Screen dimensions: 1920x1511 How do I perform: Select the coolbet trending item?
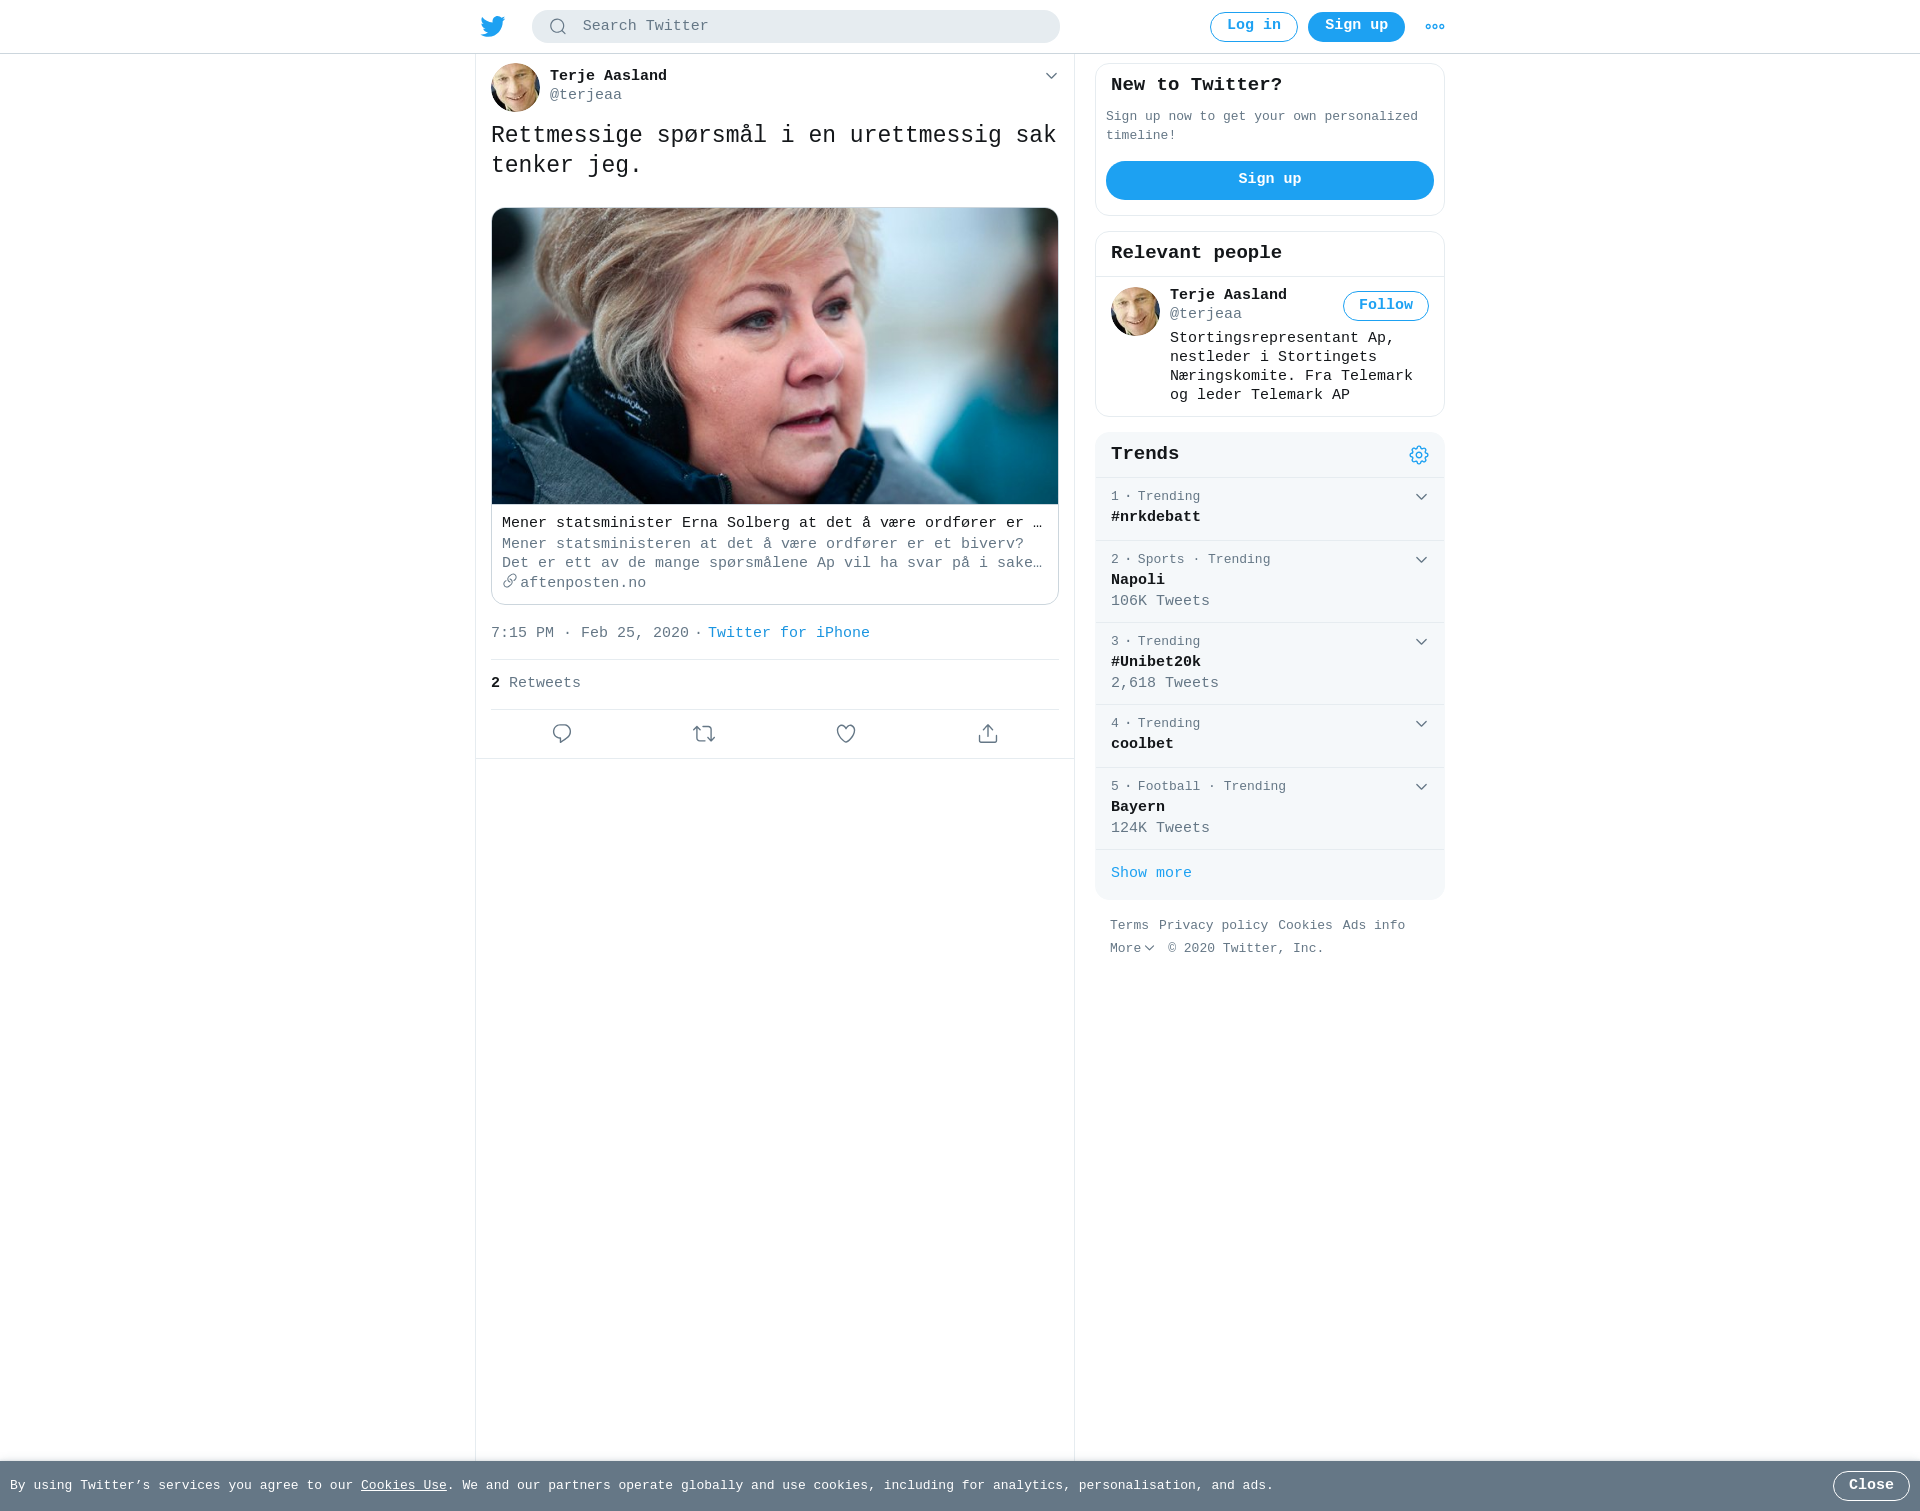tap(1270, 736)
